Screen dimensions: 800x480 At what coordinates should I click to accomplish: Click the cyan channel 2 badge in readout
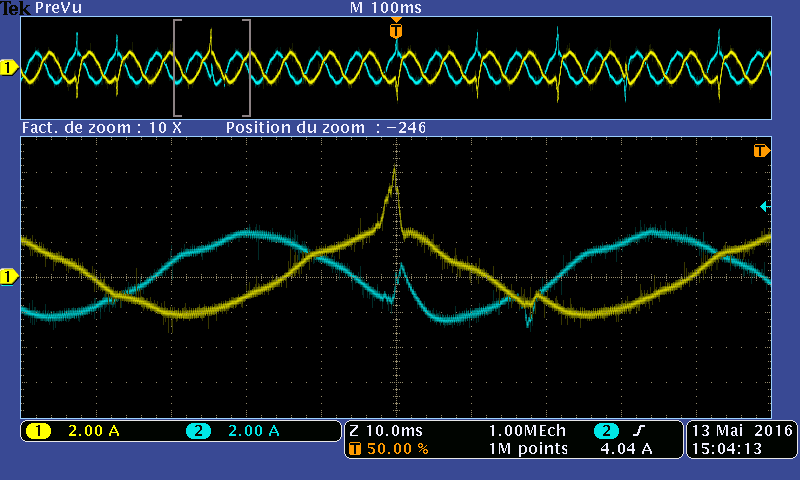(x=198, y=431)
